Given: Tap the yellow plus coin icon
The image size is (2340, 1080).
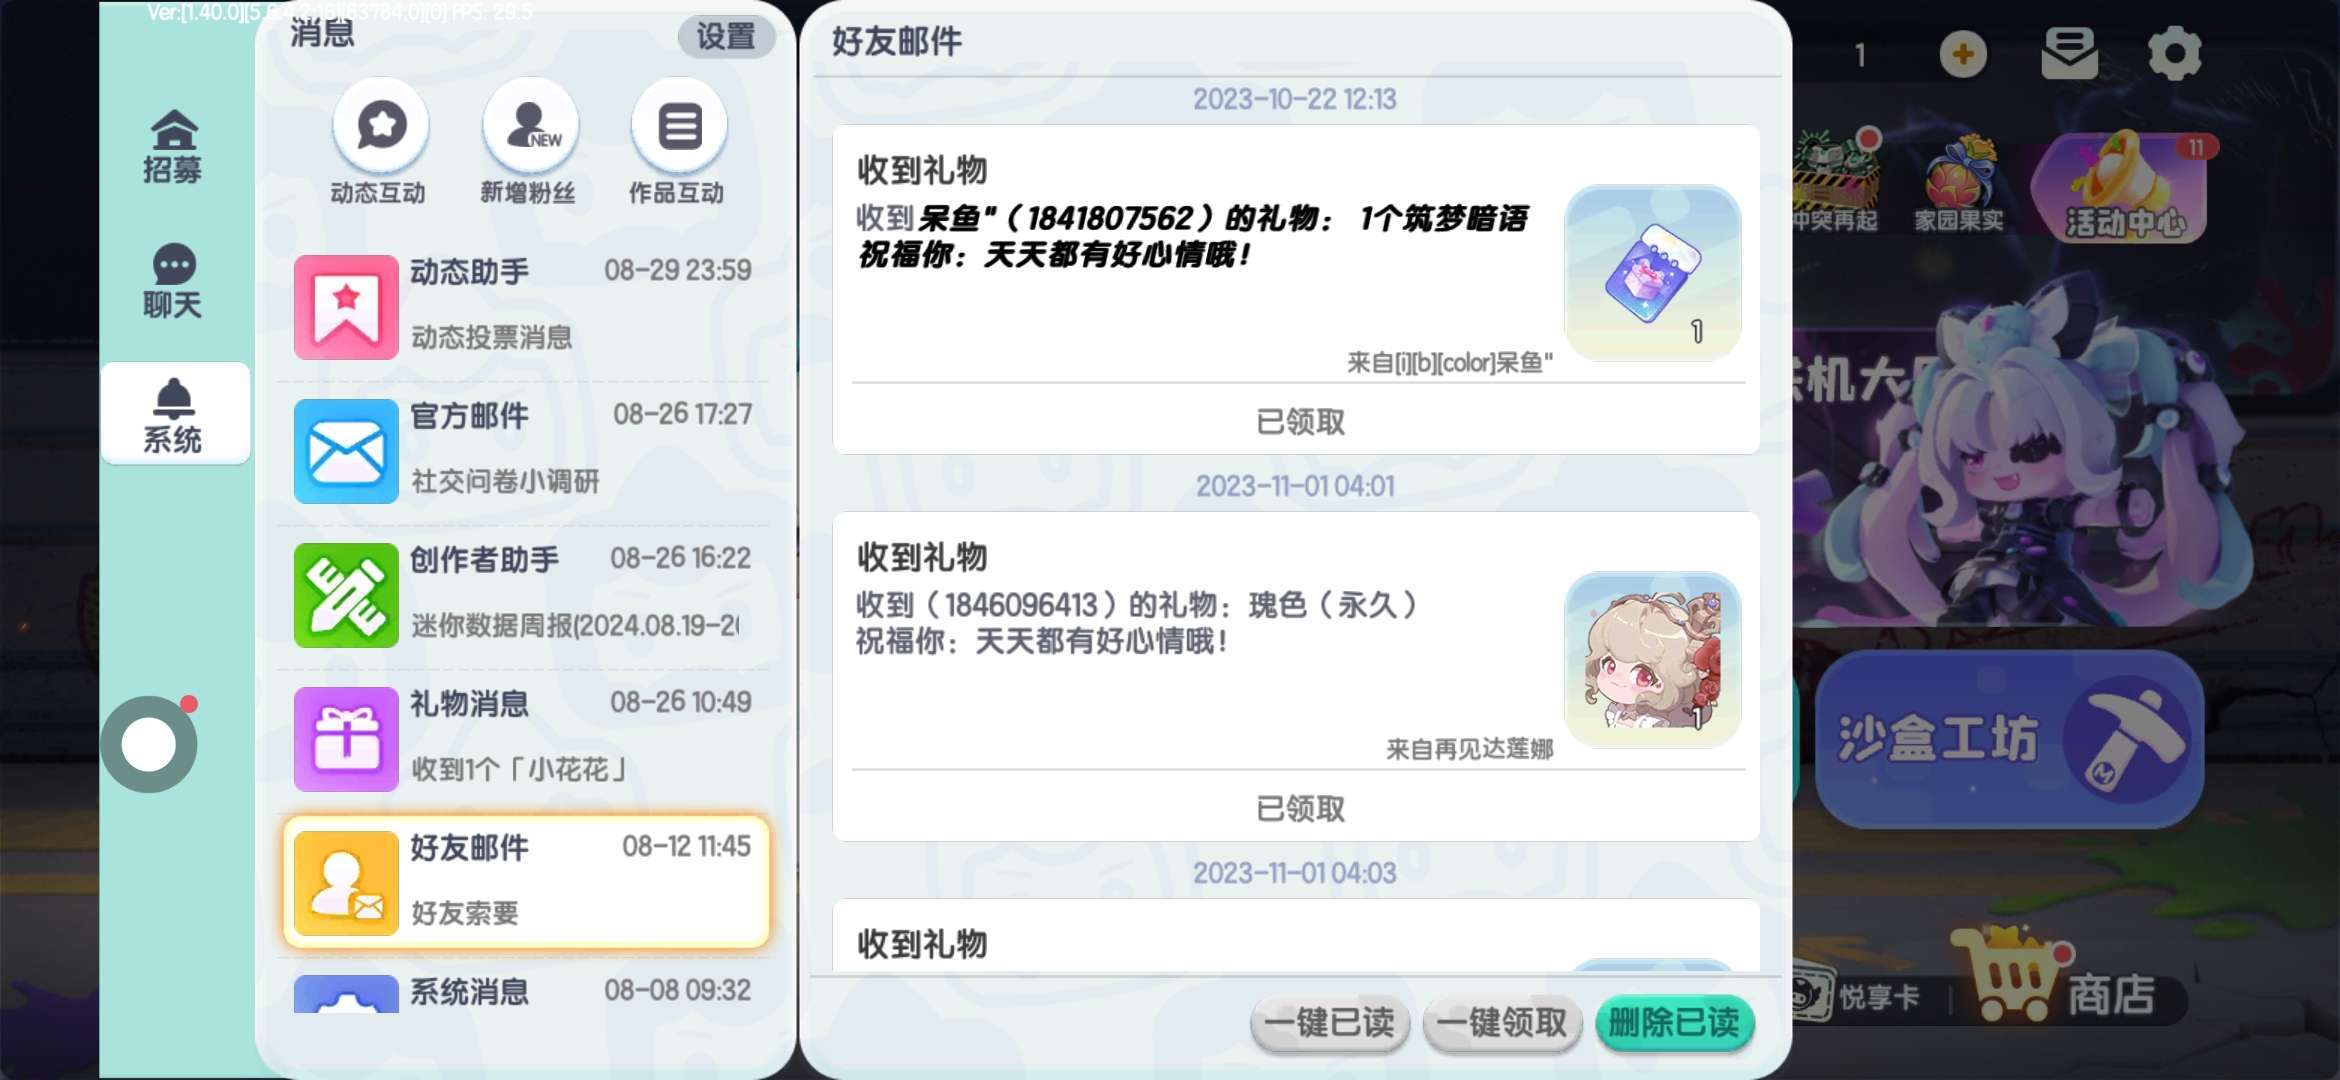Looking at the screenshot, I should pos(1963,54).
